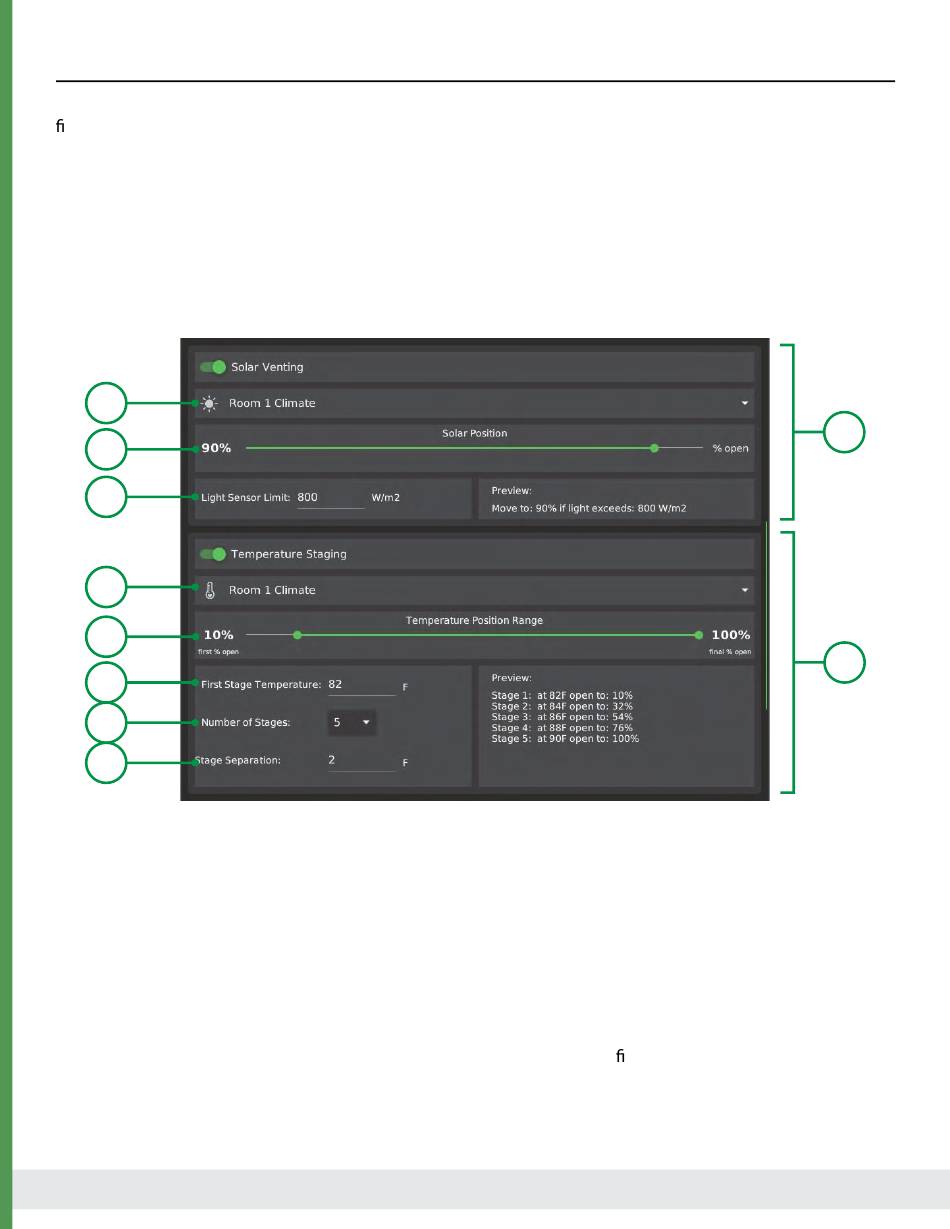
Task: Toggle the Solar Venting switch
Action: [213, 367]
